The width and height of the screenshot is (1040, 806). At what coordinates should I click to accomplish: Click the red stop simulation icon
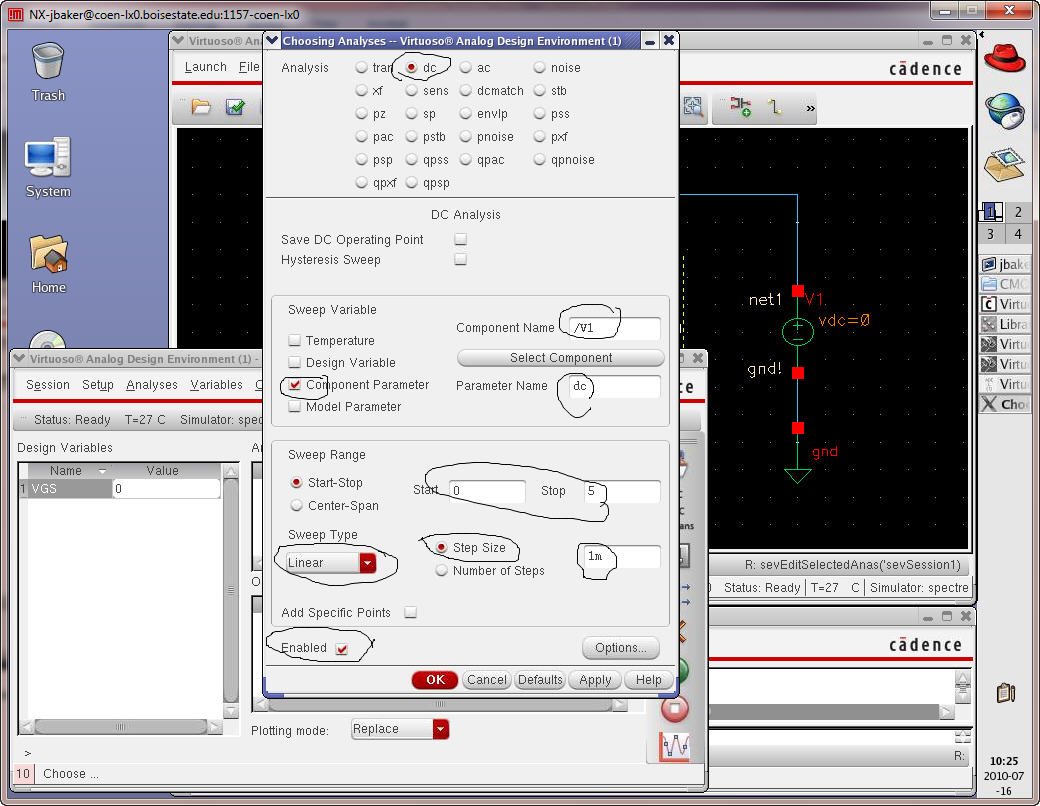click(675, 709)
